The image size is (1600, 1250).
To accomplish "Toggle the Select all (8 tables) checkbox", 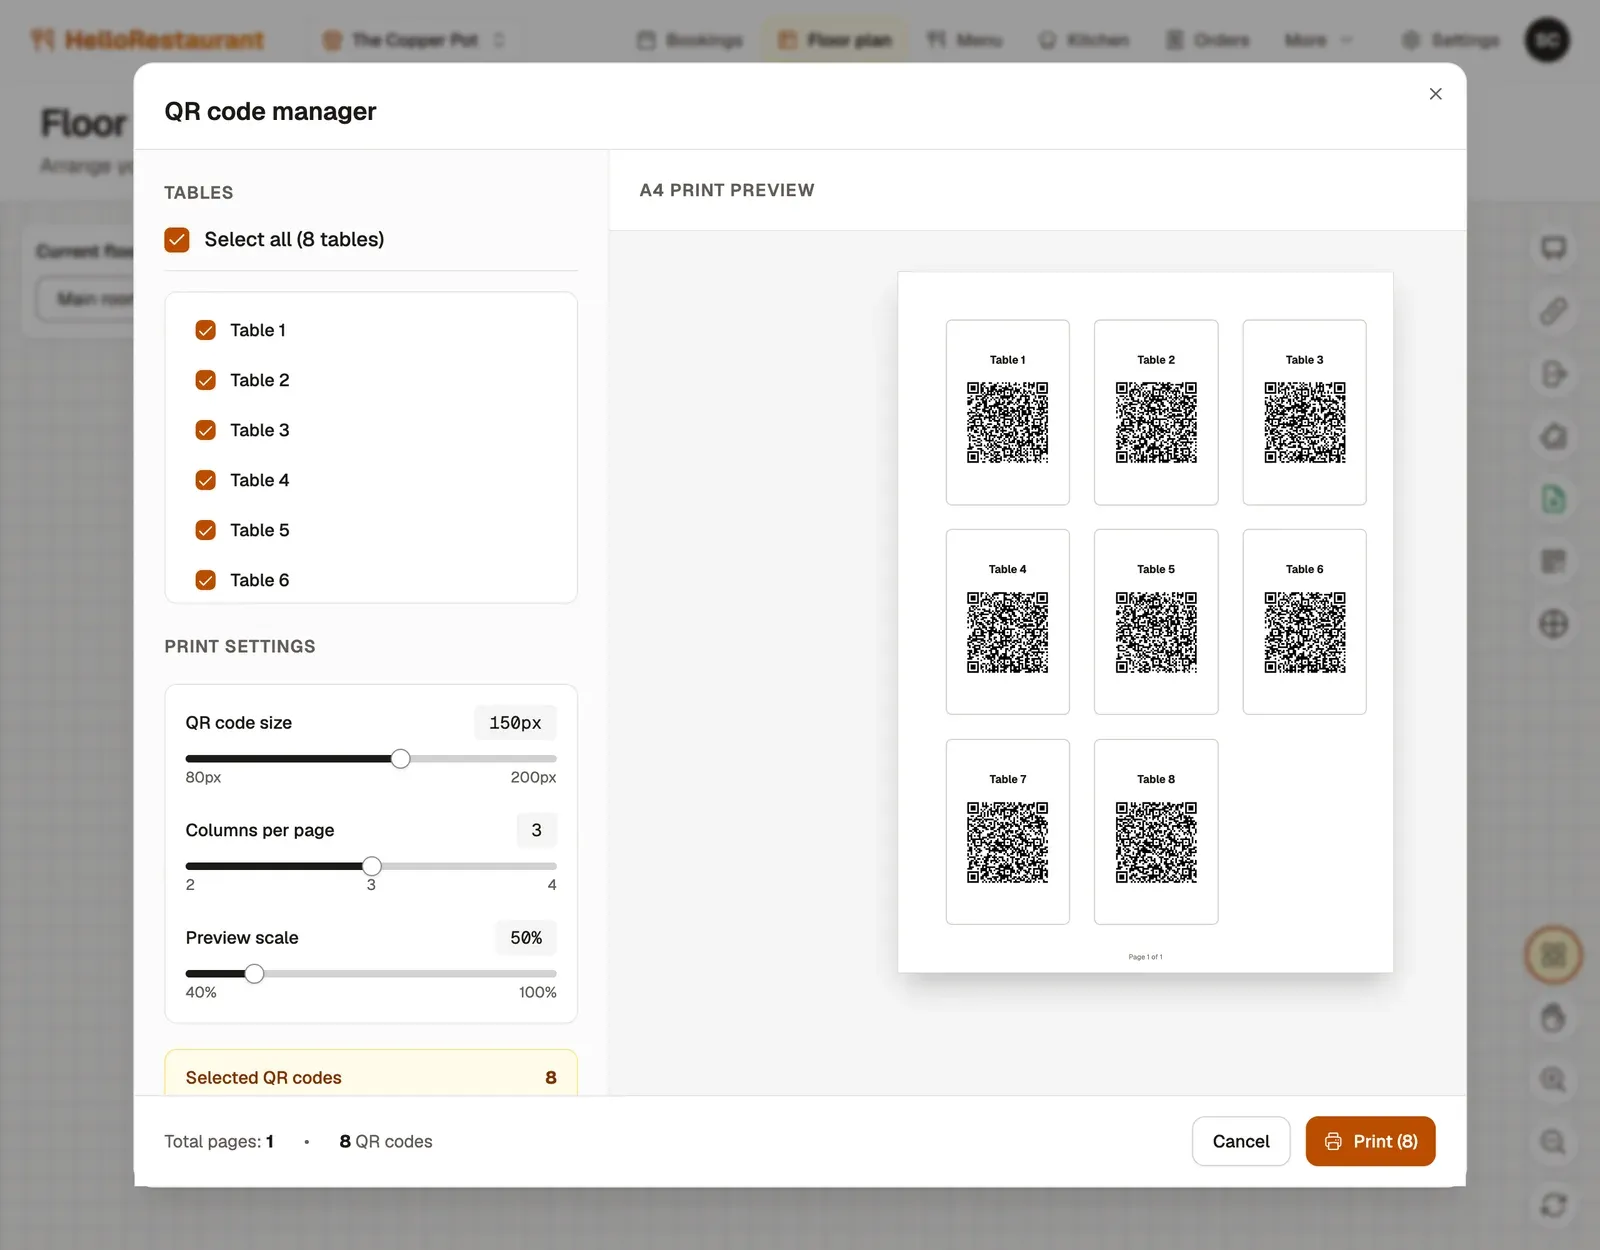I will coord(177,239).
